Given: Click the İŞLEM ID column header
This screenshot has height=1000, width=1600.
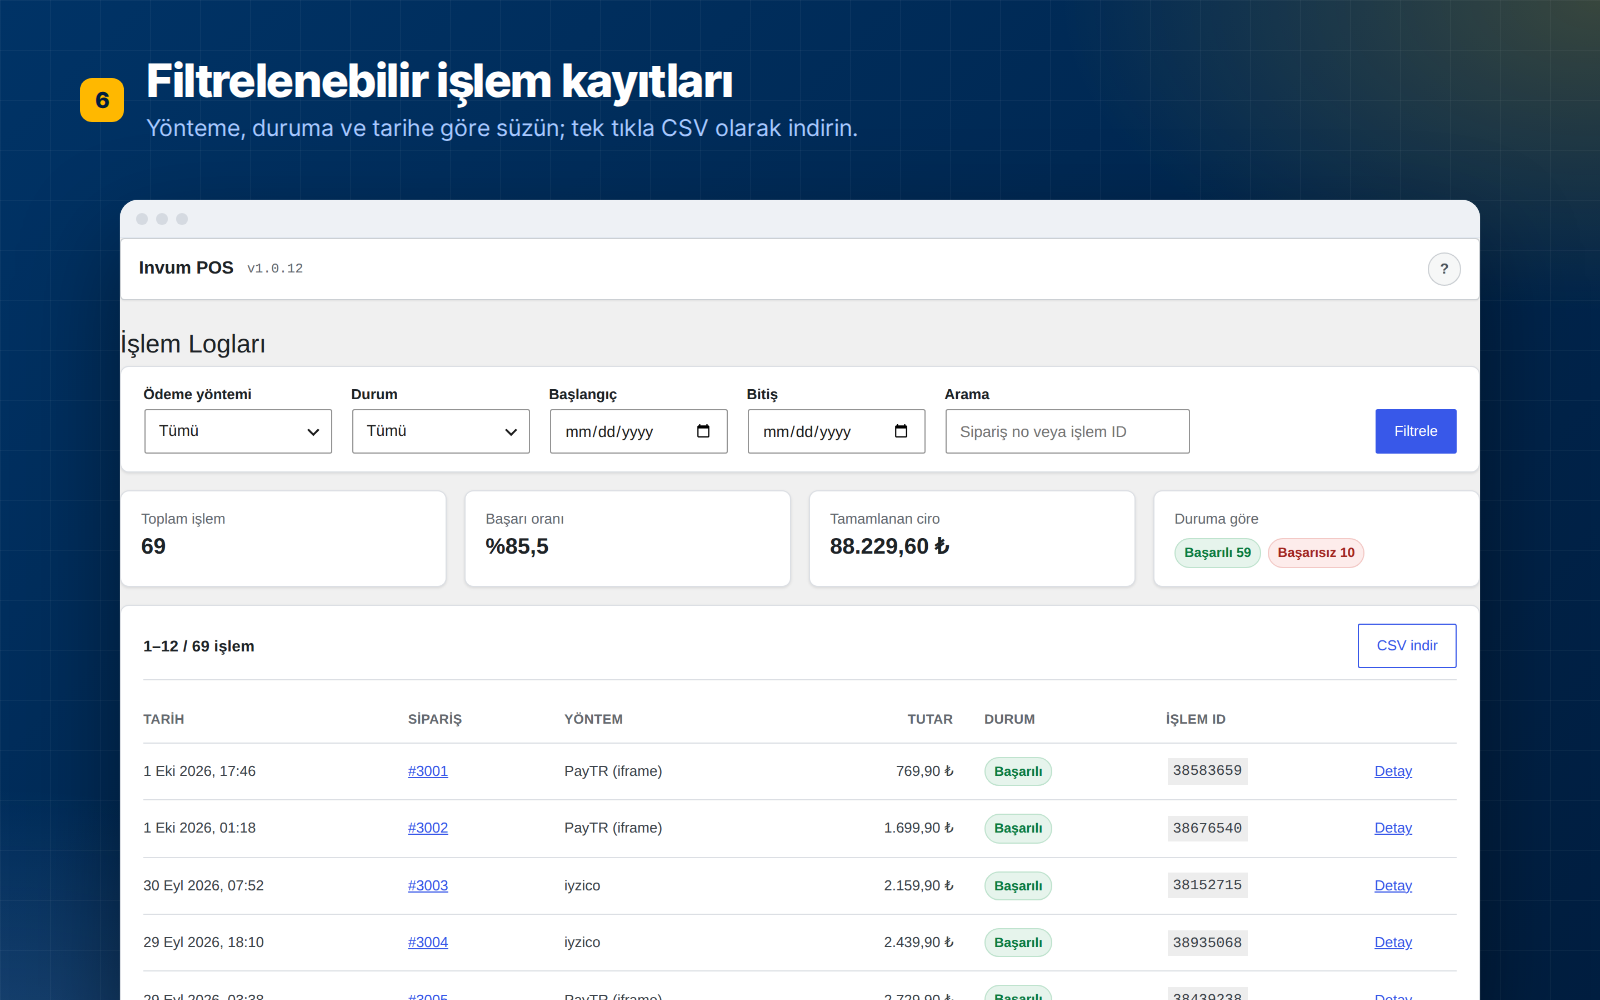Looking at the screenshot, I should coord(1196,719).
